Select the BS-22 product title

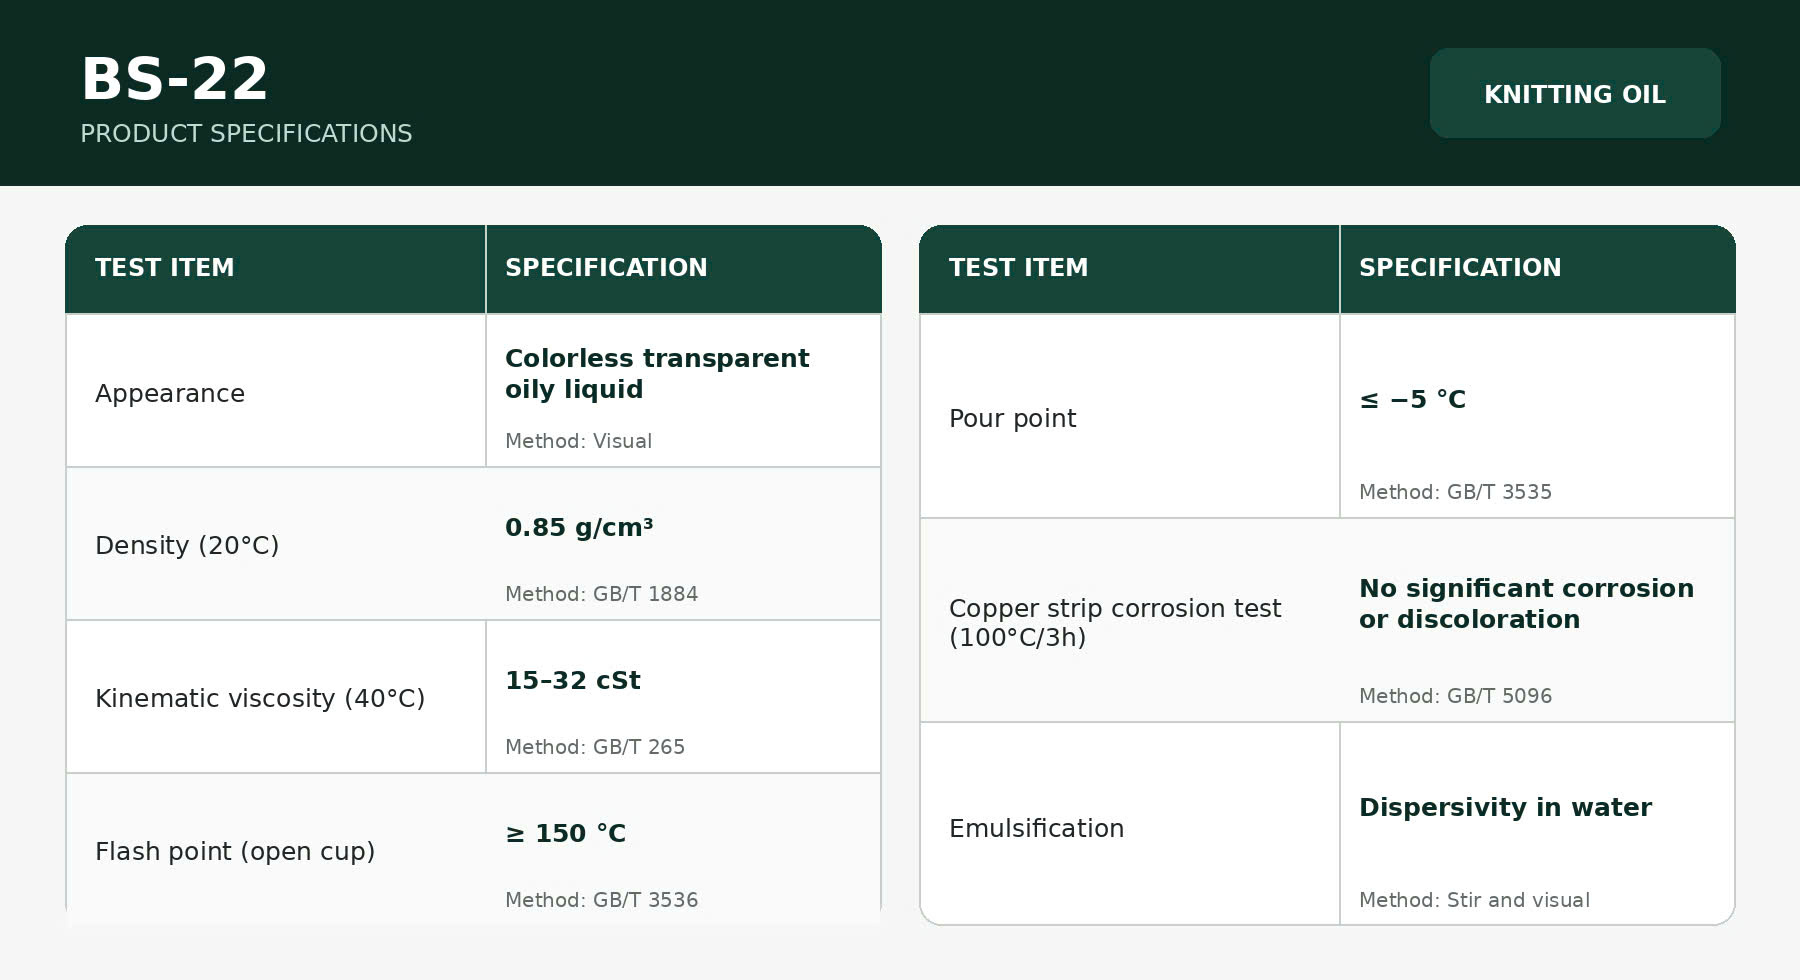tap(175, 79)
